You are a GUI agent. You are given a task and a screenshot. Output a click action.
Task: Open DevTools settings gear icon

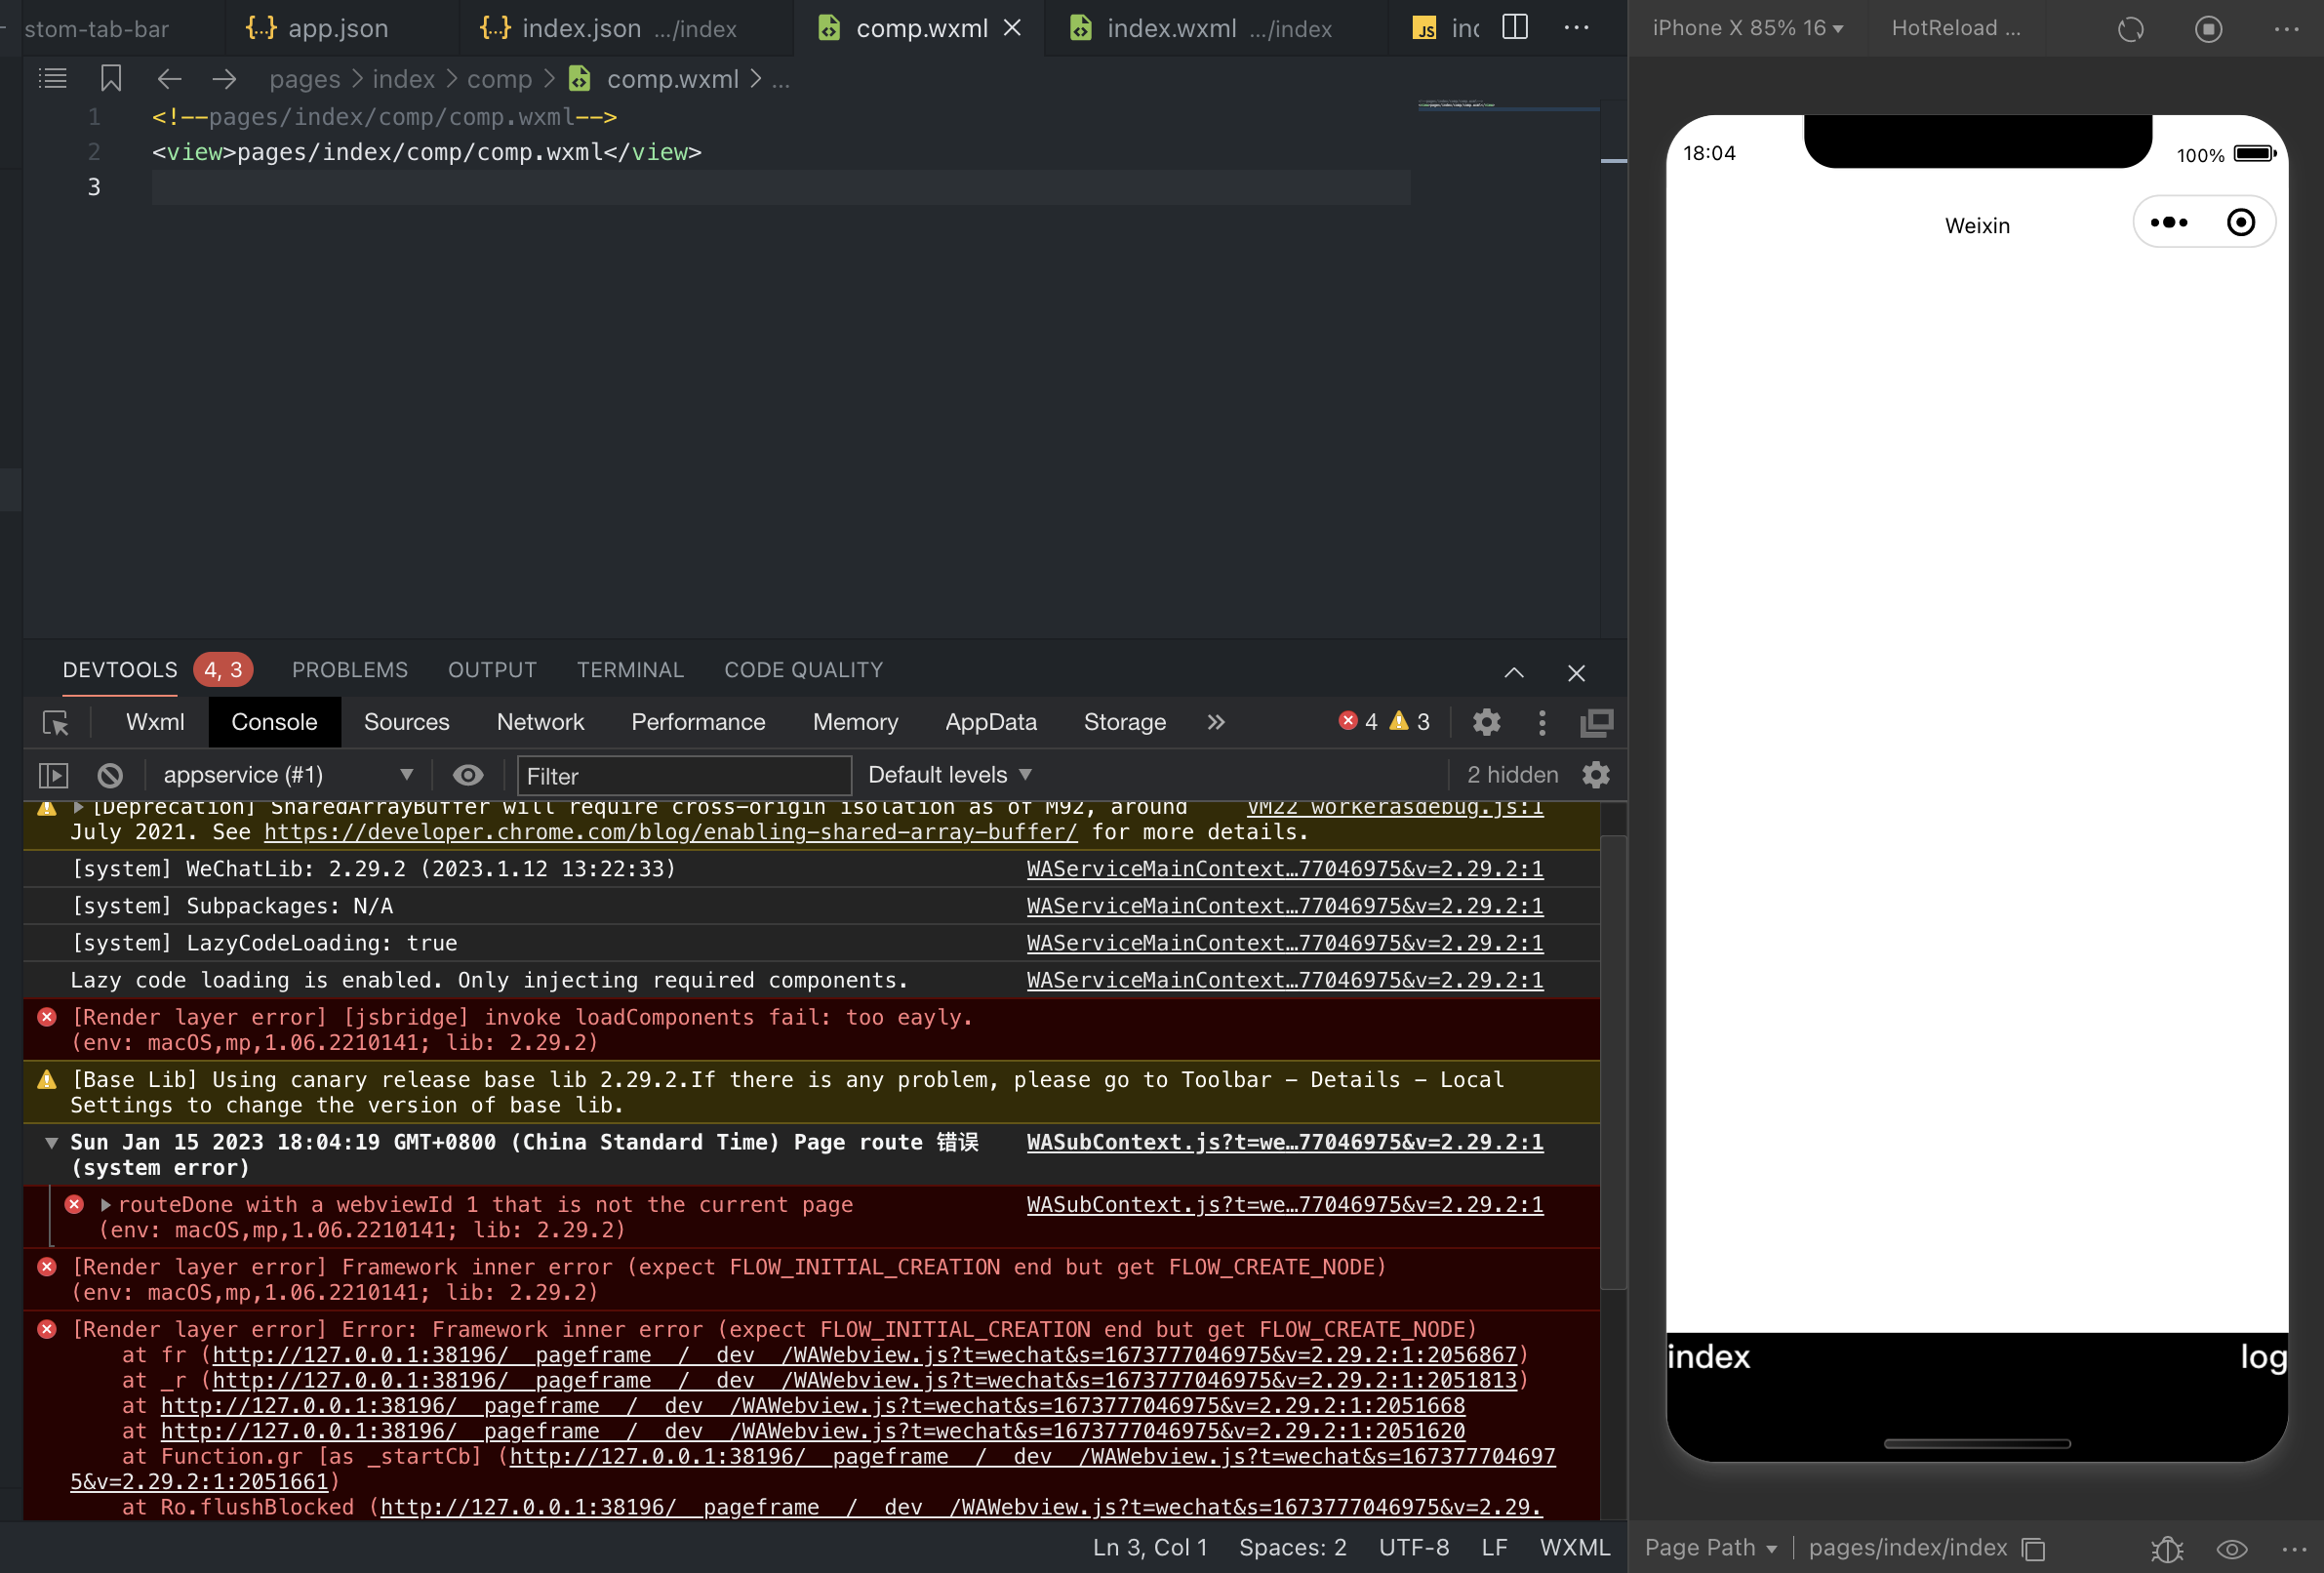click(x=1486, y=722)
